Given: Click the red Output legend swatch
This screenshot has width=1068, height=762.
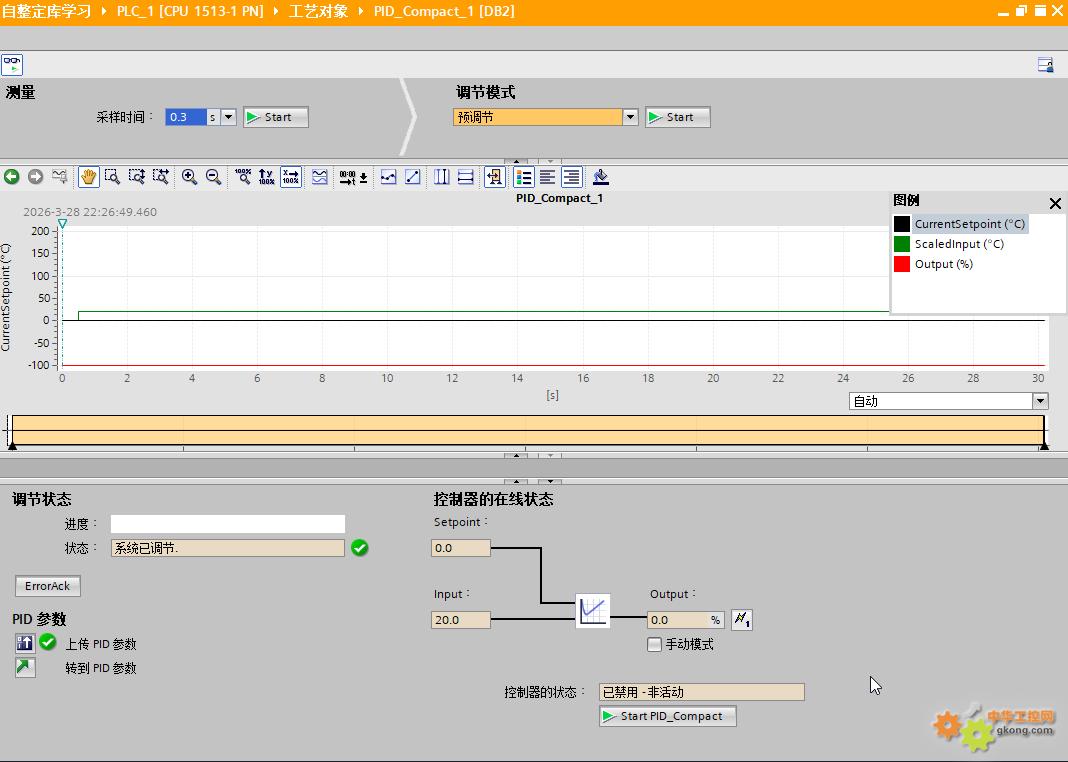Looking at the screenshot, I should click(x=902, y=264).
